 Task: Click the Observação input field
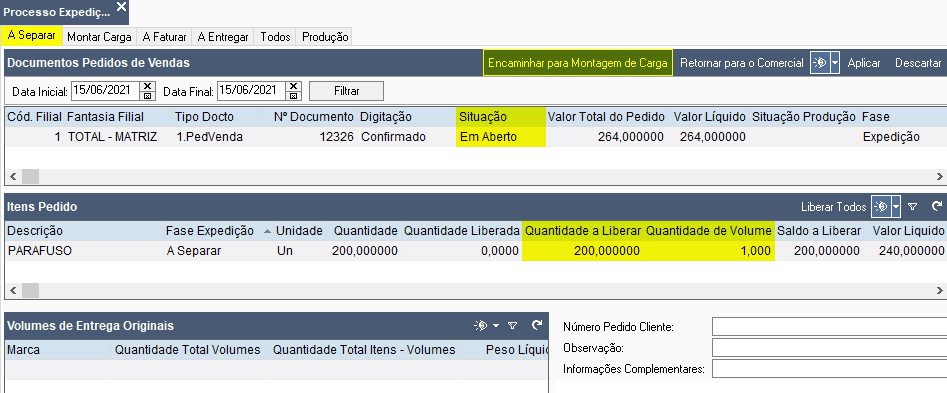829,348
